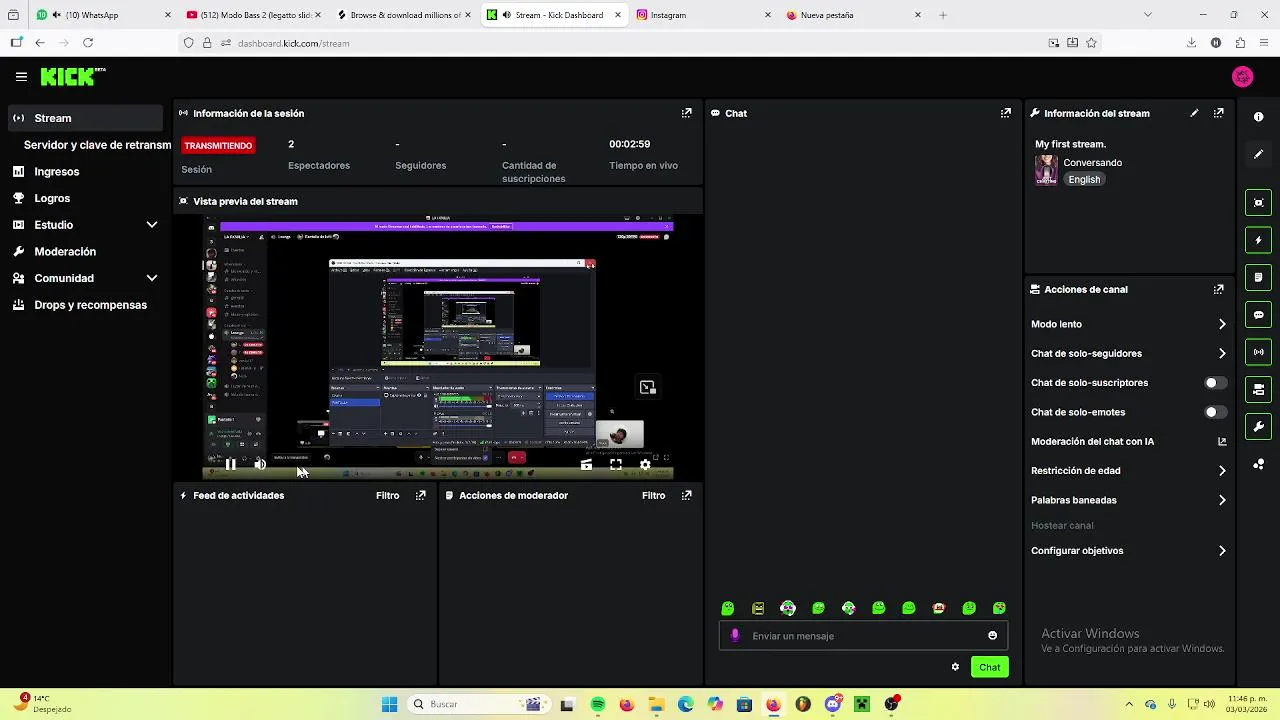Open Spotify from the taskbar
The image size is (1280, 720).
[597, 704]
